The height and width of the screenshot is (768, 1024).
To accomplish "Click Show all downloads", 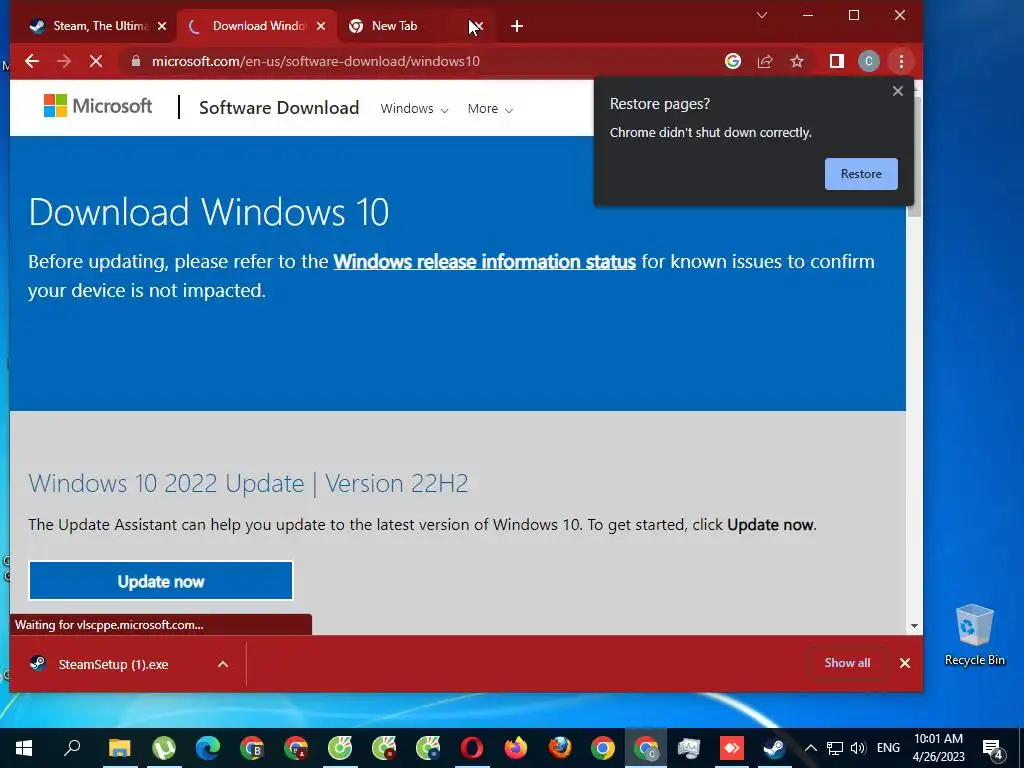I will point(847,663).
